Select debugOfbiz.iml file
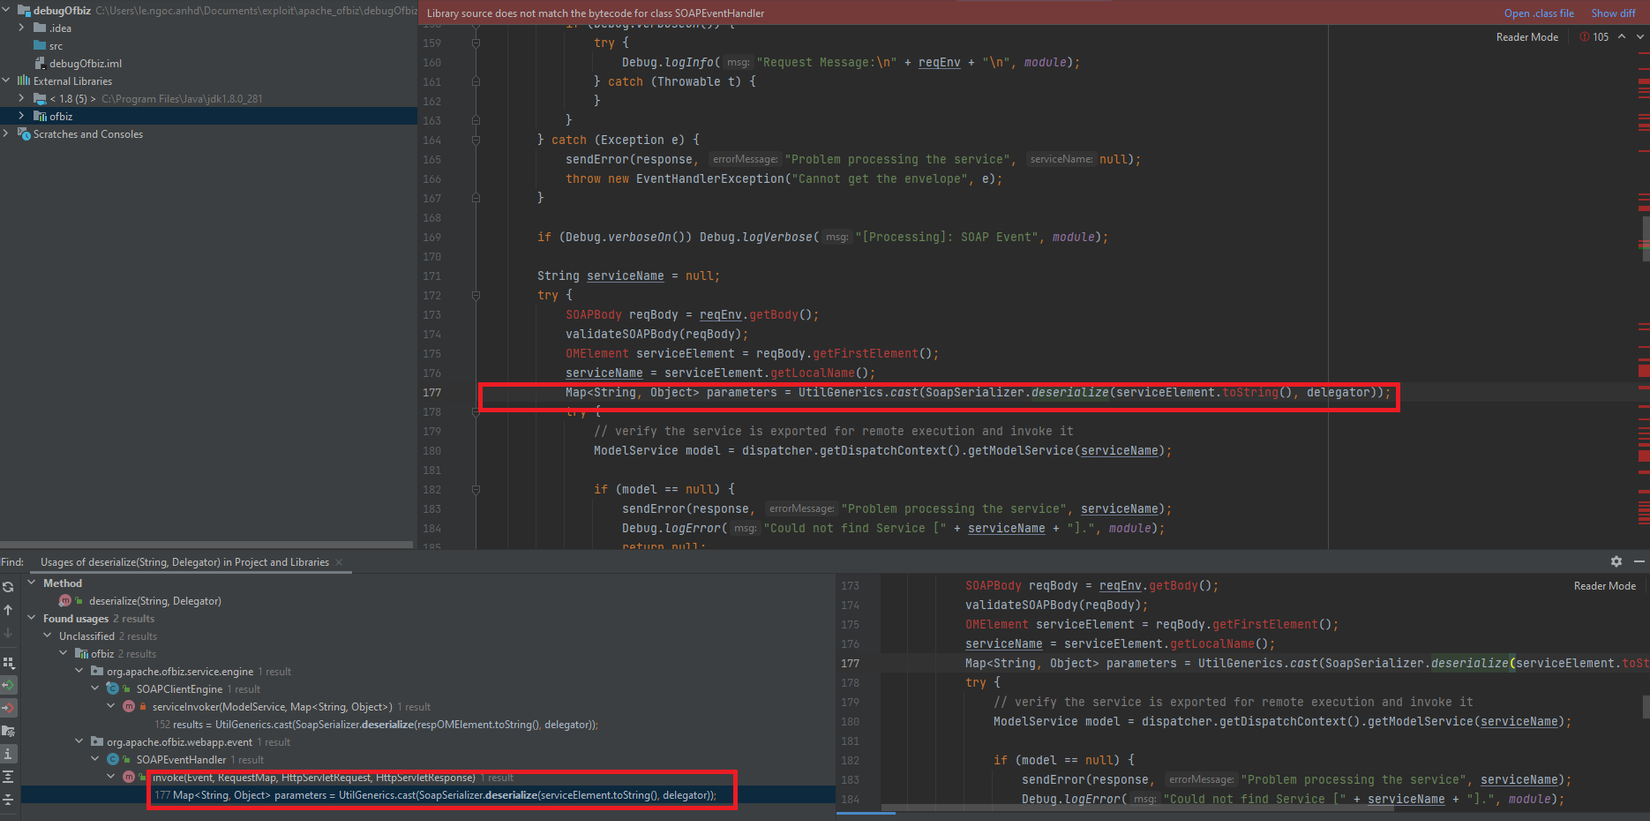 (86, 63)
